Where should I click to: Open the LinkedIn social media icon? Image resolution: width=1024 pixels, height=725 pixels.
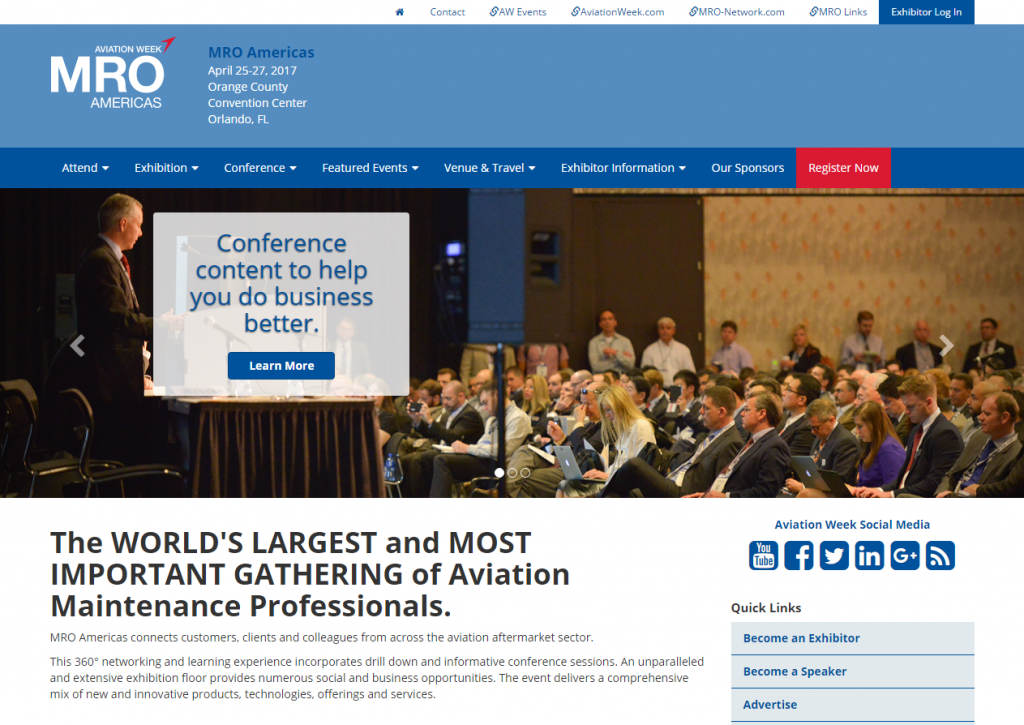tap(869, 556)
